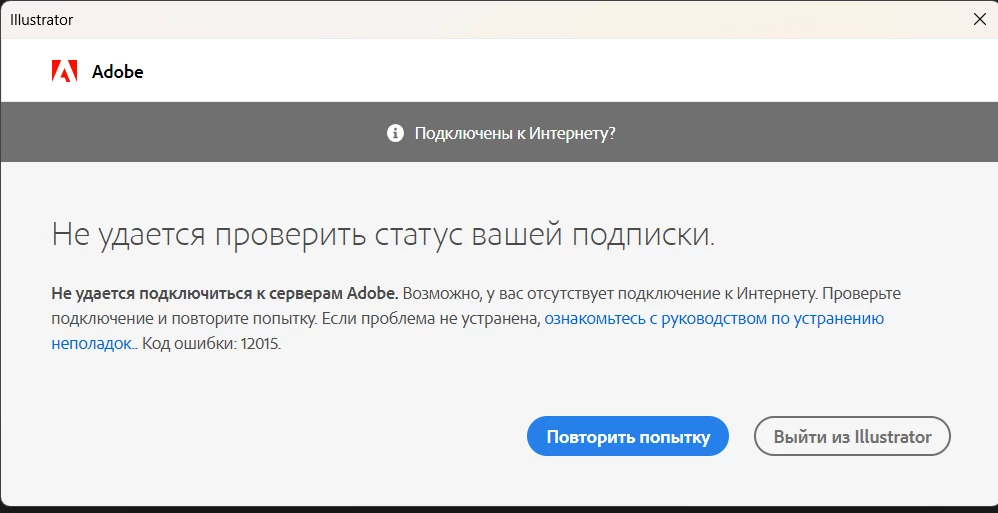The width and height of the screenshot is (998, 513).
Task: Click the Adobe wordmark text
Action: (118, 72)
